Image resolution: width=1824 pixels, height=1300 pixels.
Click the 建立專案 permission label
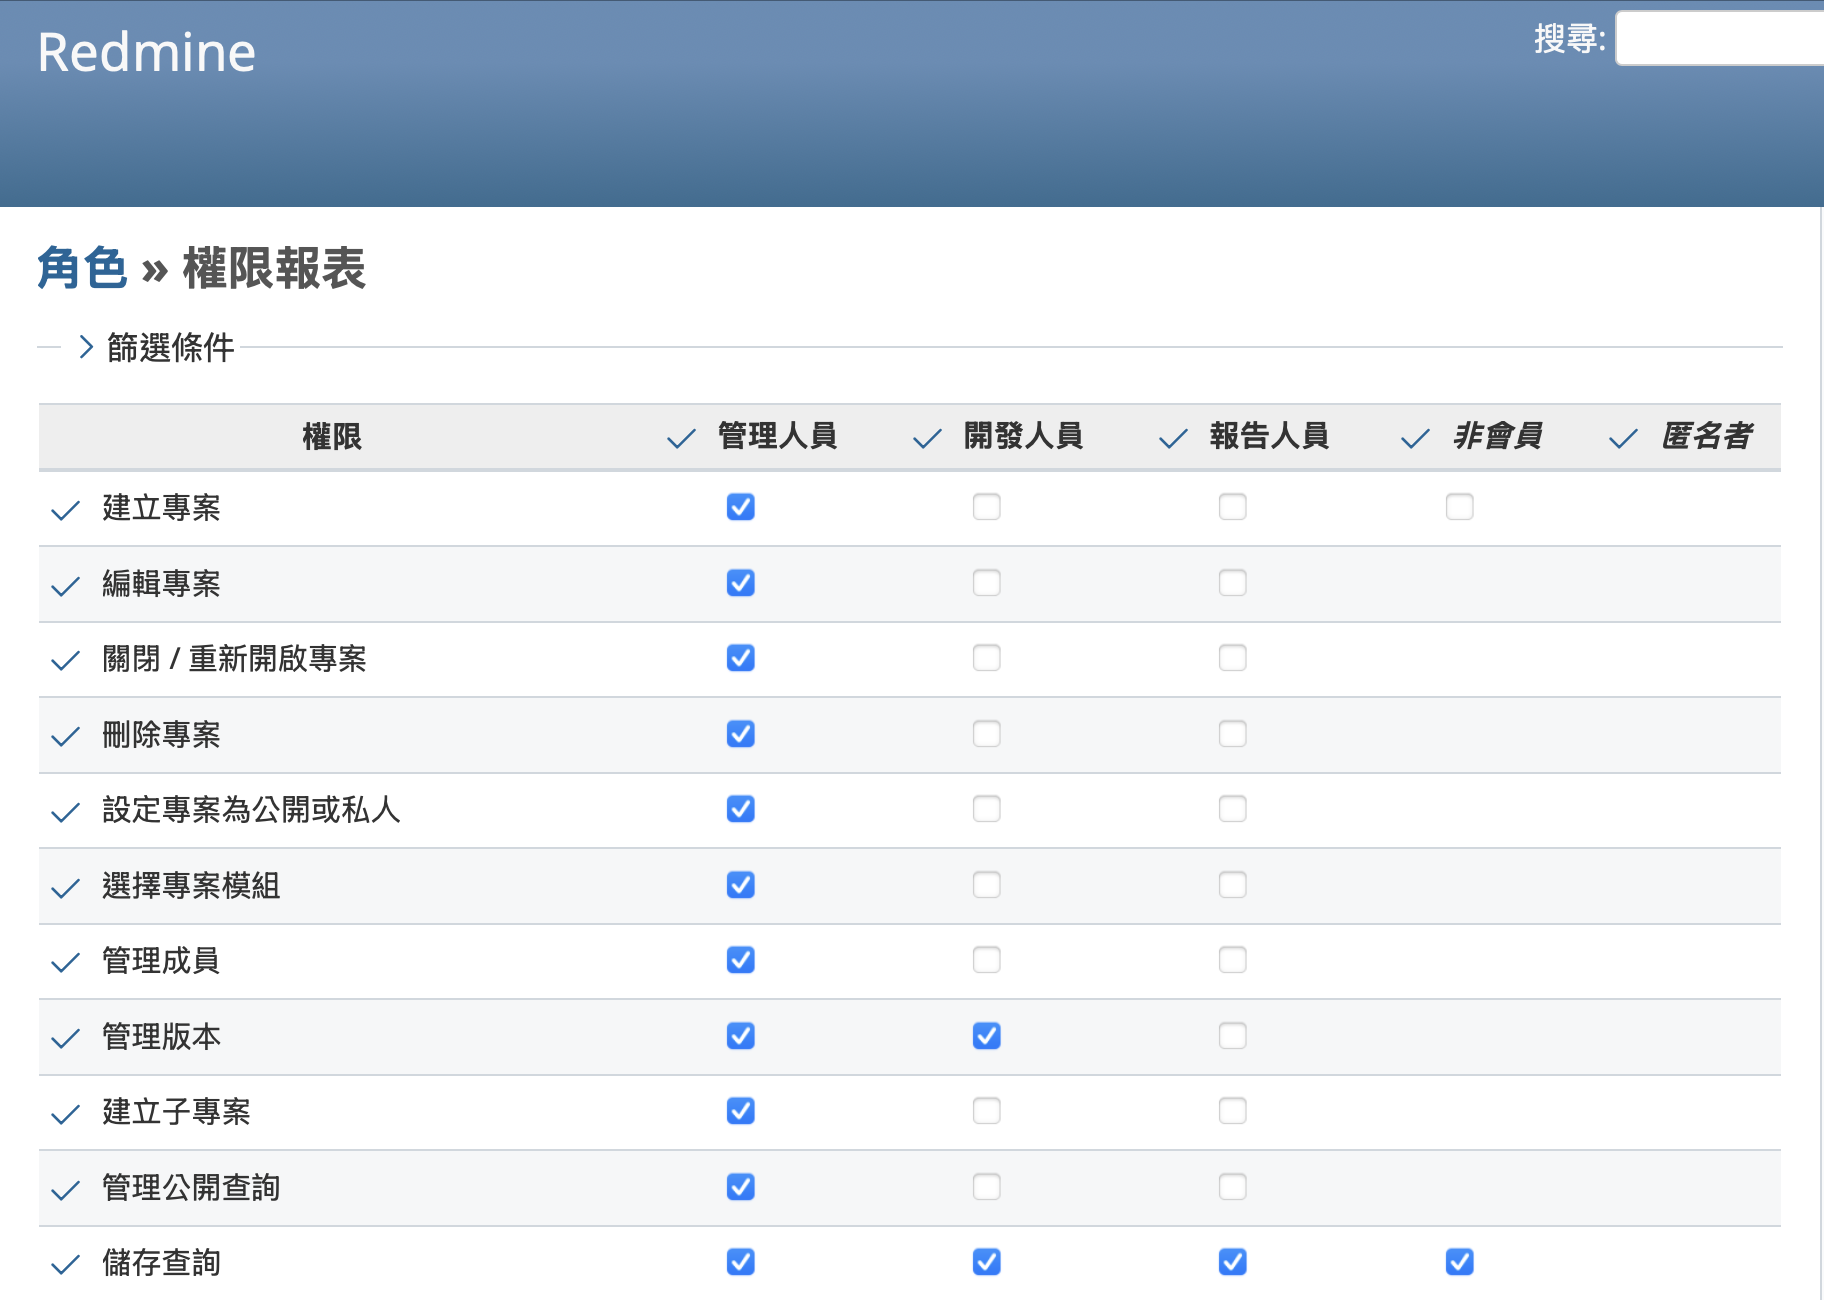[x=161, y=508]
